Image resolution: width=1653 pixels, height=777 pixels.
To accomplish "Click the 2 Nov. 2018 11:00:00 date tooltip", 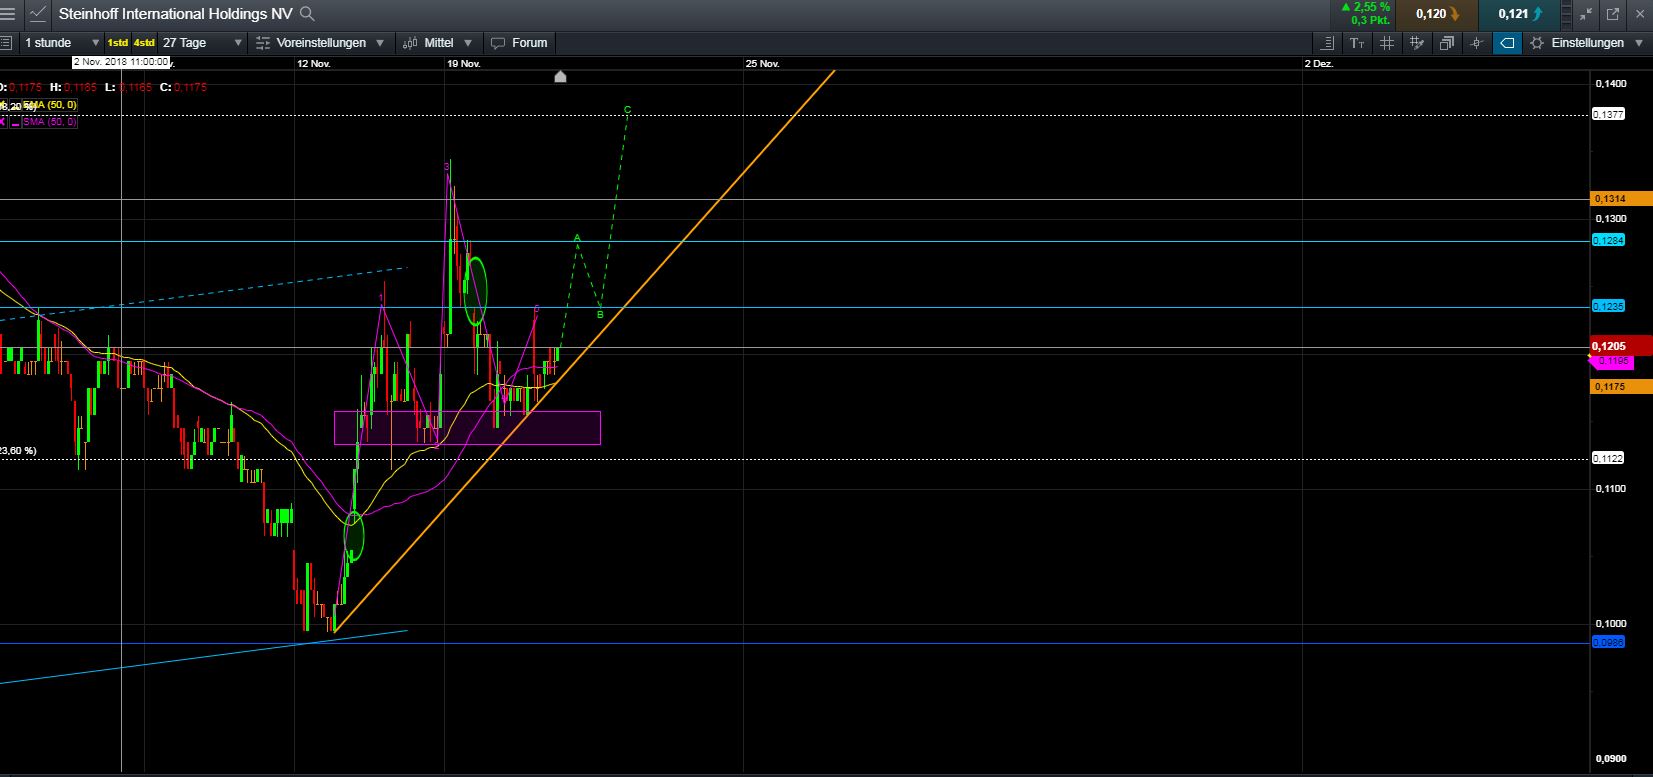I will 120,62.
